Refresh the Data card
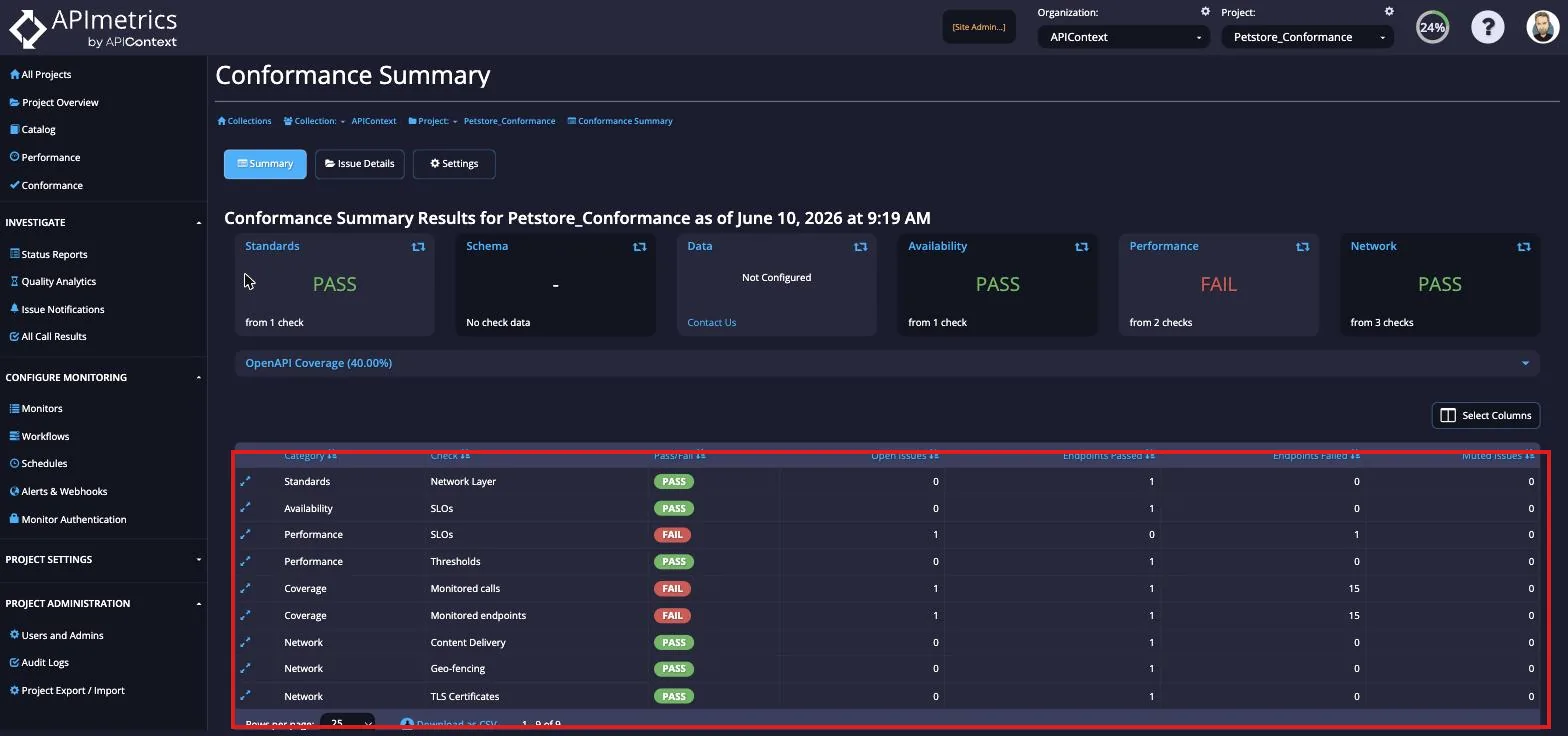This screenshot has height=736, width=1568. (860, 247)
